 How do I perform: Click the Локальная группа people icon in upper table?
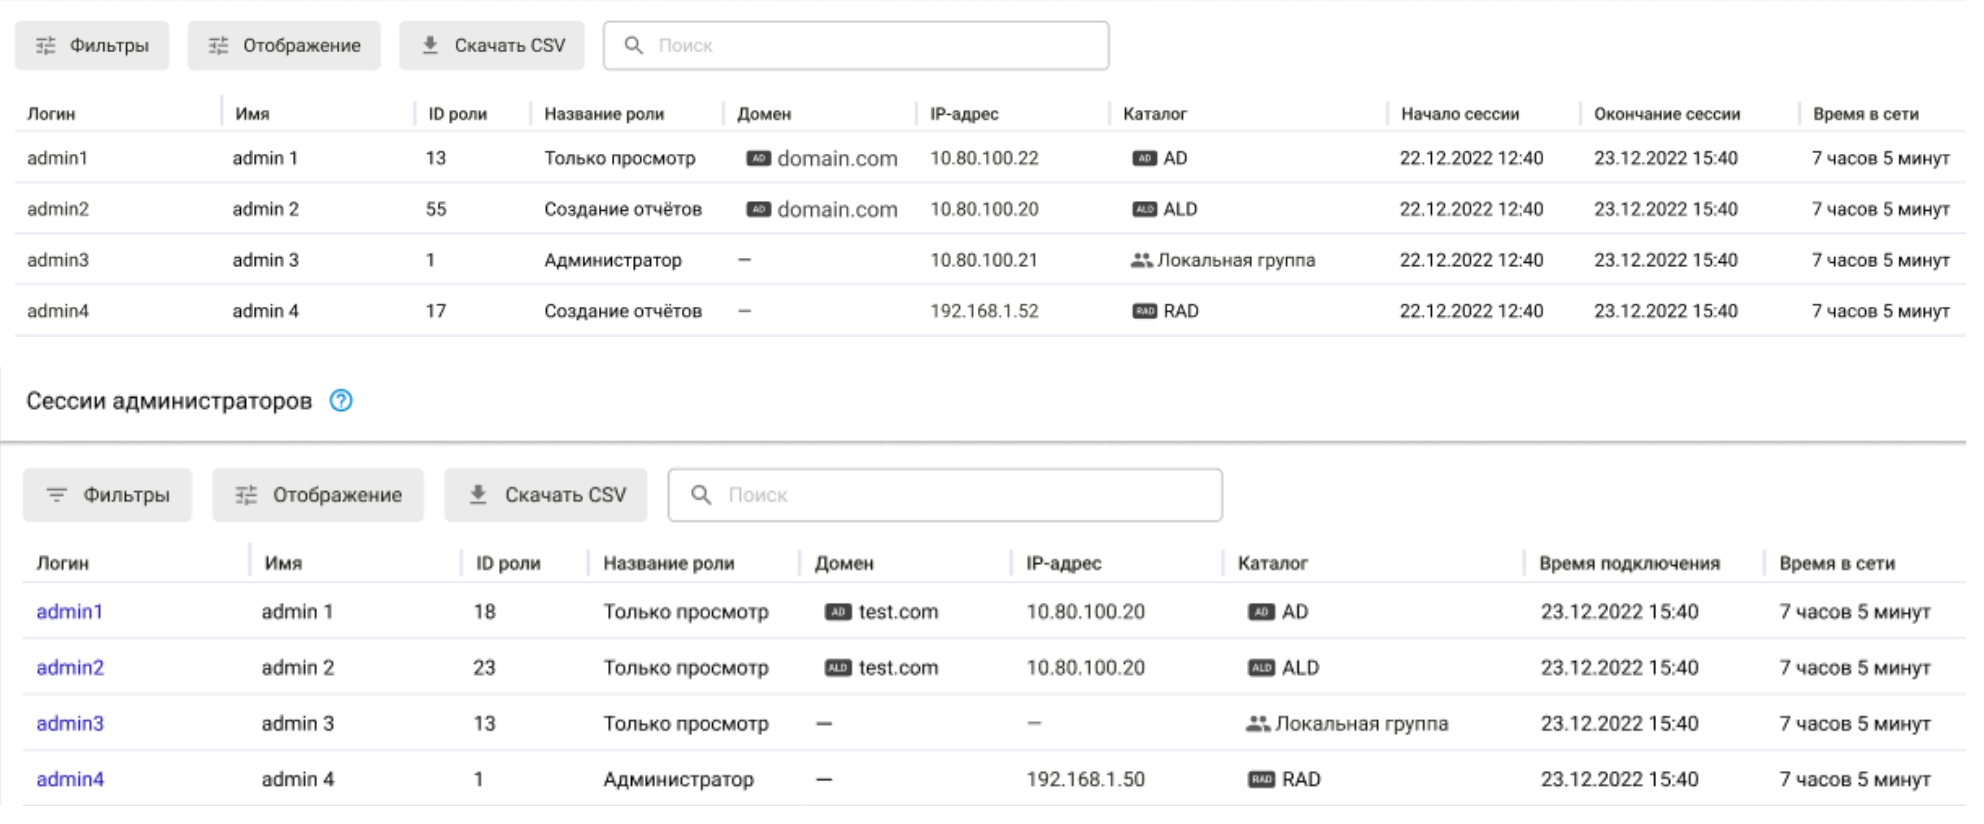coord(1141,260)
